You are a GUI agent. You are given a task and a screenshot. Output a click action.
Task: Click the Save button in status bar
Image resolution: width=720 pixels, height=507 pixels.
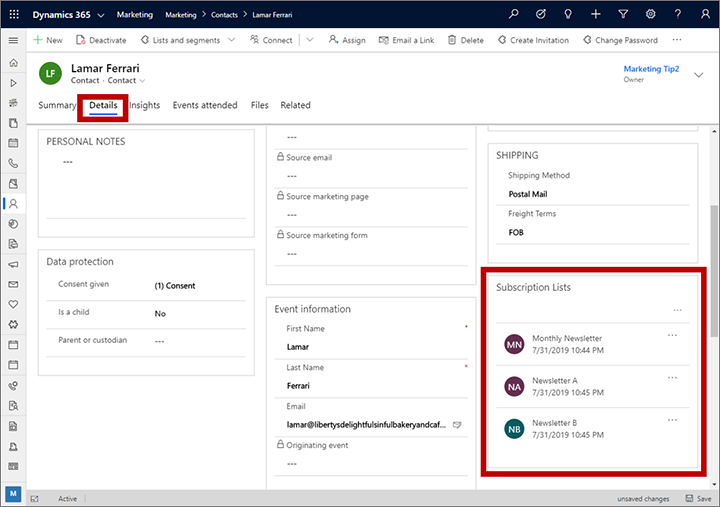click(x=698, y=498)
